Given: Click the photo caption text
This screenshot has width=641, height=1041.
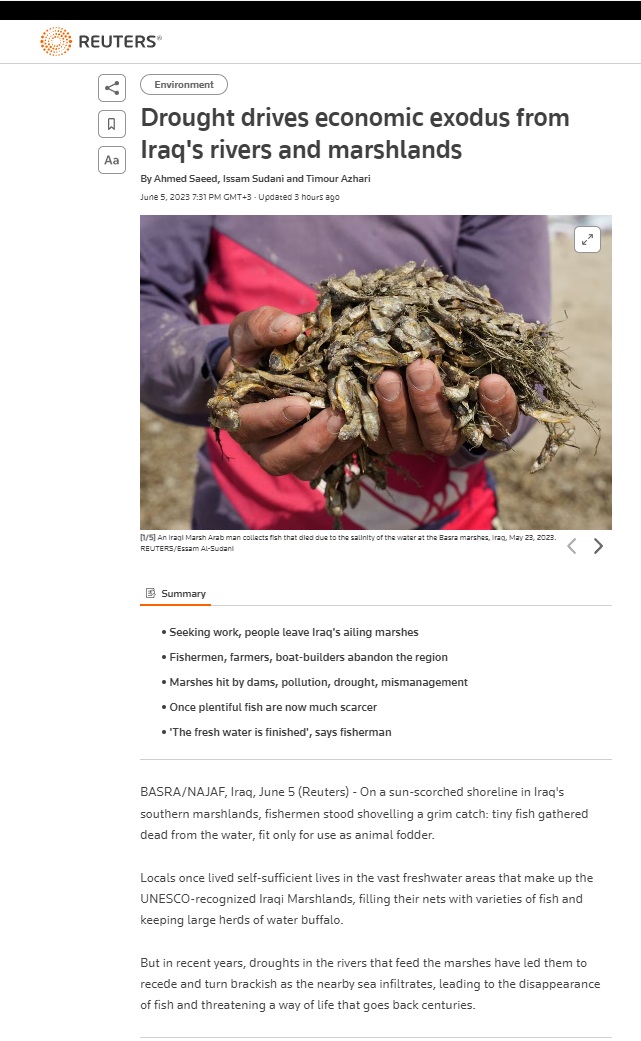Looking at the screenshot, I should (348, 542).
